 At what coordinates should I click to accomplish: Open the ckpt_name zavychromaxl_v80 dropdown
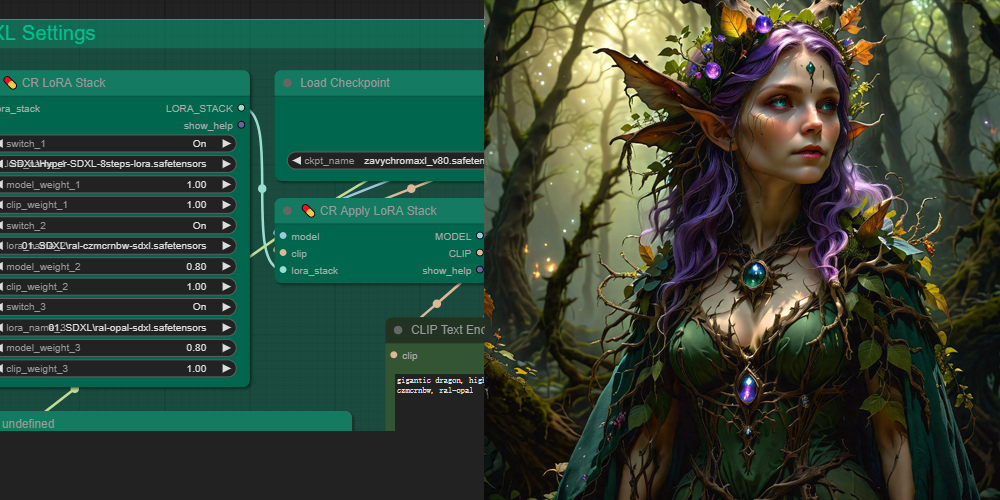[385, 161]
